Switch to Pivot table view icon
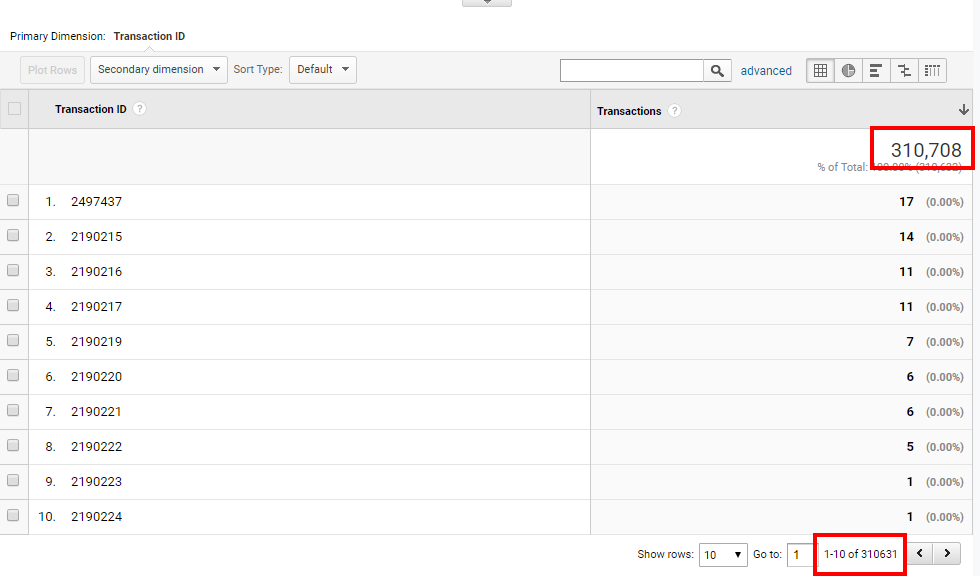The image size is (980, 576). pyautogui.click(x=932, y=71)
